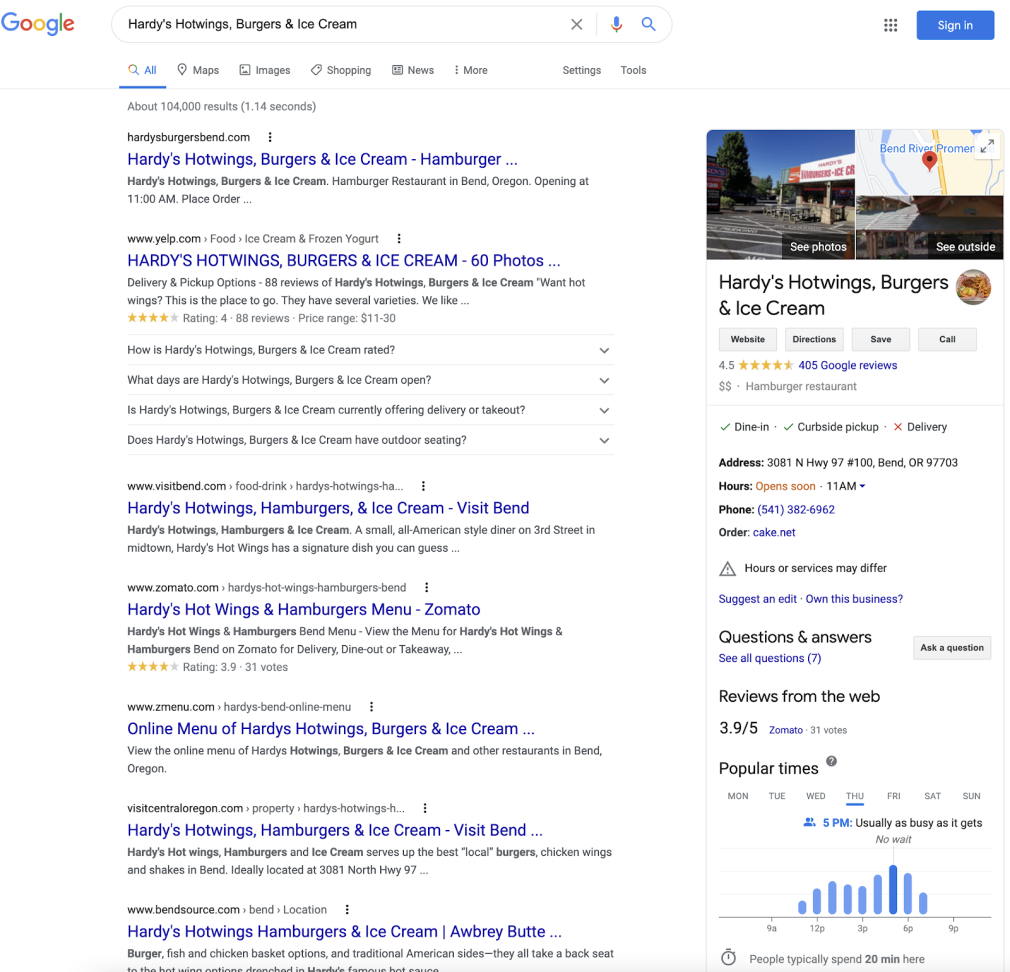The height and width of the screenshot is (972, 1010).
Task: Start voice search with the microphone icon
Action: click(616, 24)
